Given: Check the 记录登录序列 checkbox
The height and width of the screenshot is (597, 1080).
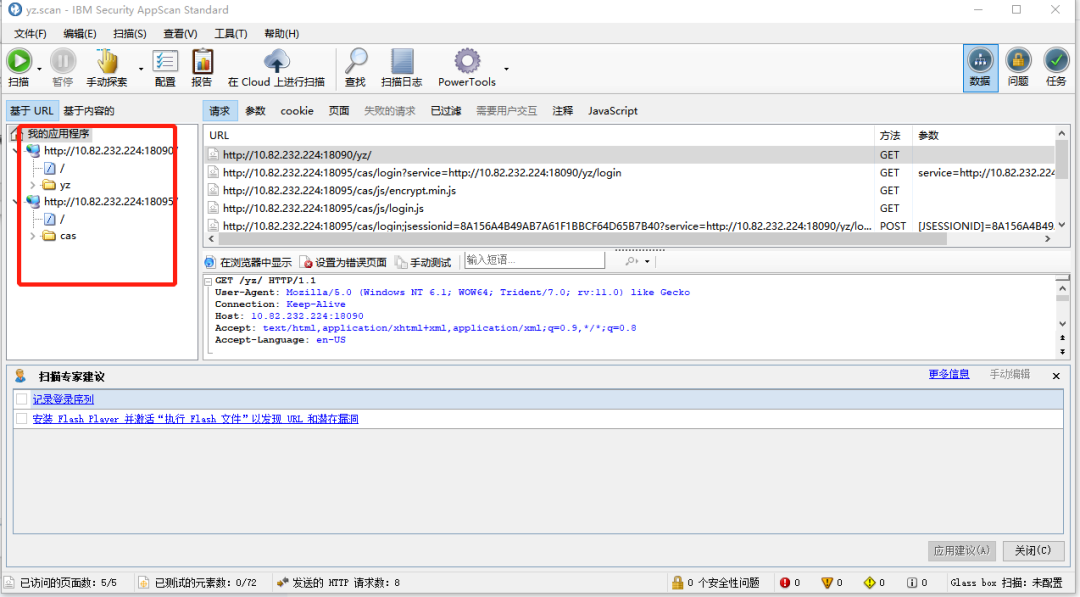Looking at the screenshot, I should click(21, 399).
